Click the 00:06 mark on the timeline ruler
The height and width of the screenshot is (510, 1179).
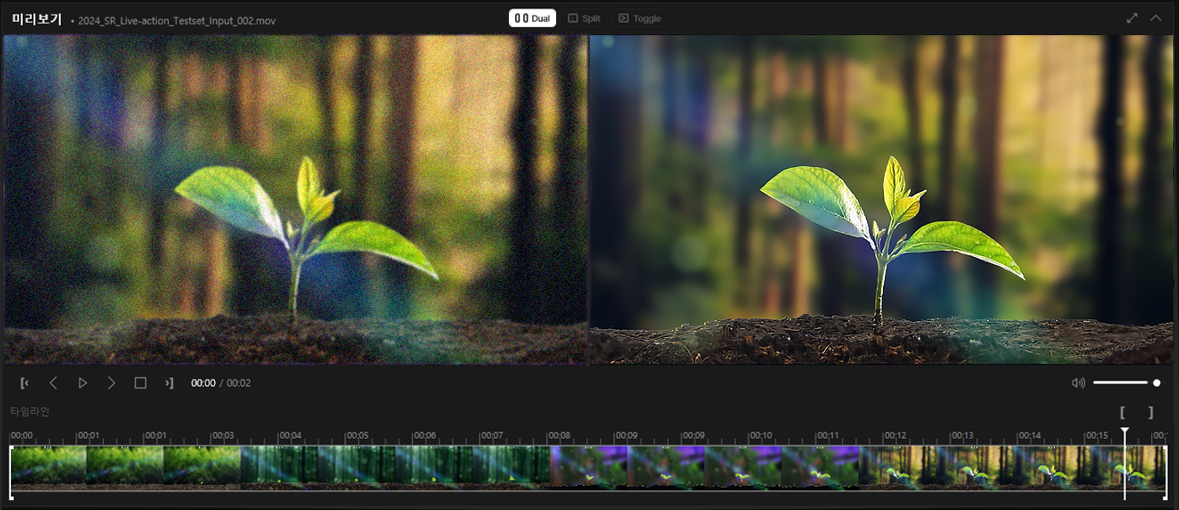(x=424, y=436)
